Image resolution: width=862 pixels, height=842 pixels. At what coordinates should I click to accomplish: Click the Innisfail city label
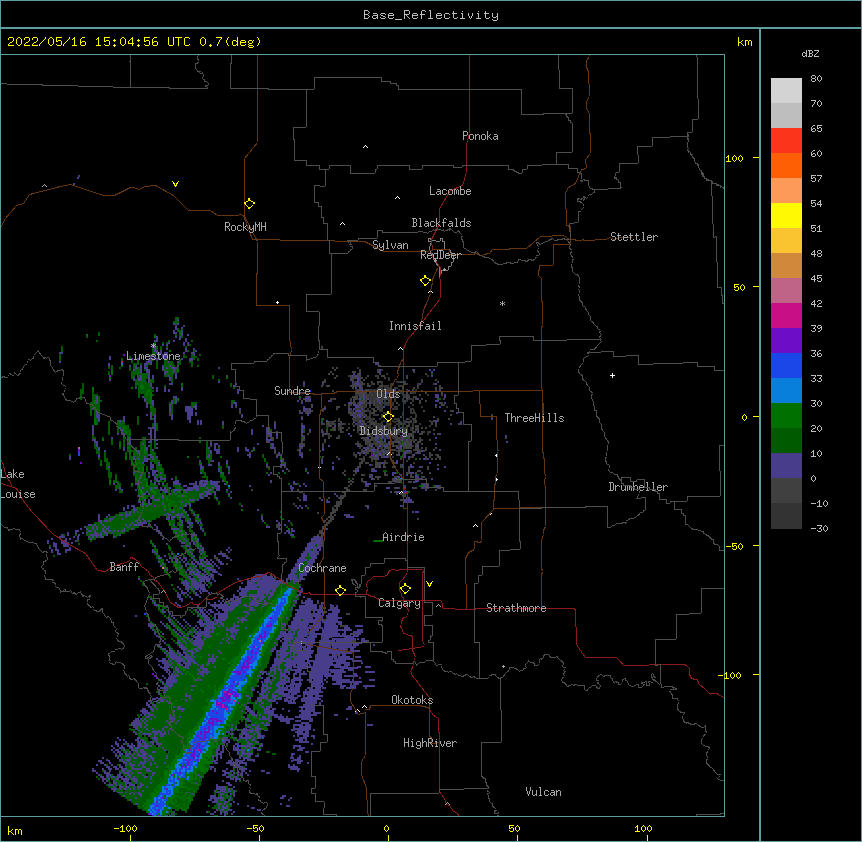pos(415,326)
